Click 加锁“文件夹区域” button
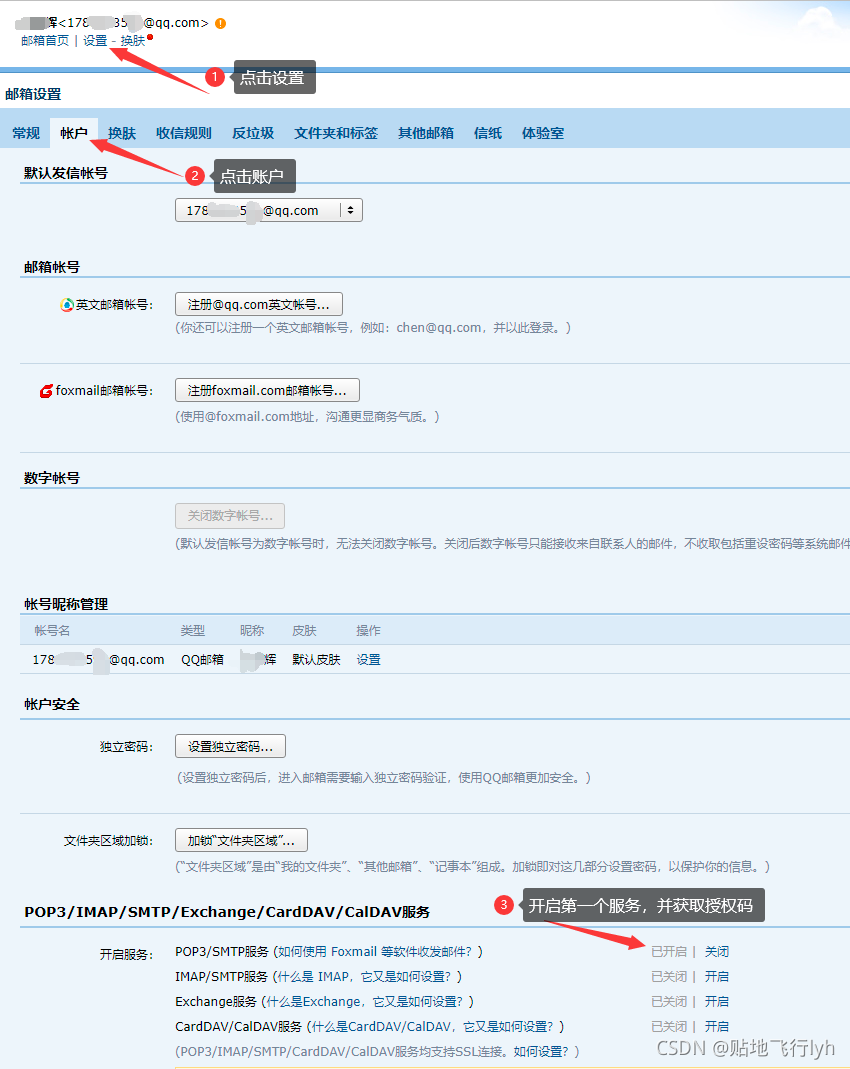850x1069 pixels. (241, 841)
